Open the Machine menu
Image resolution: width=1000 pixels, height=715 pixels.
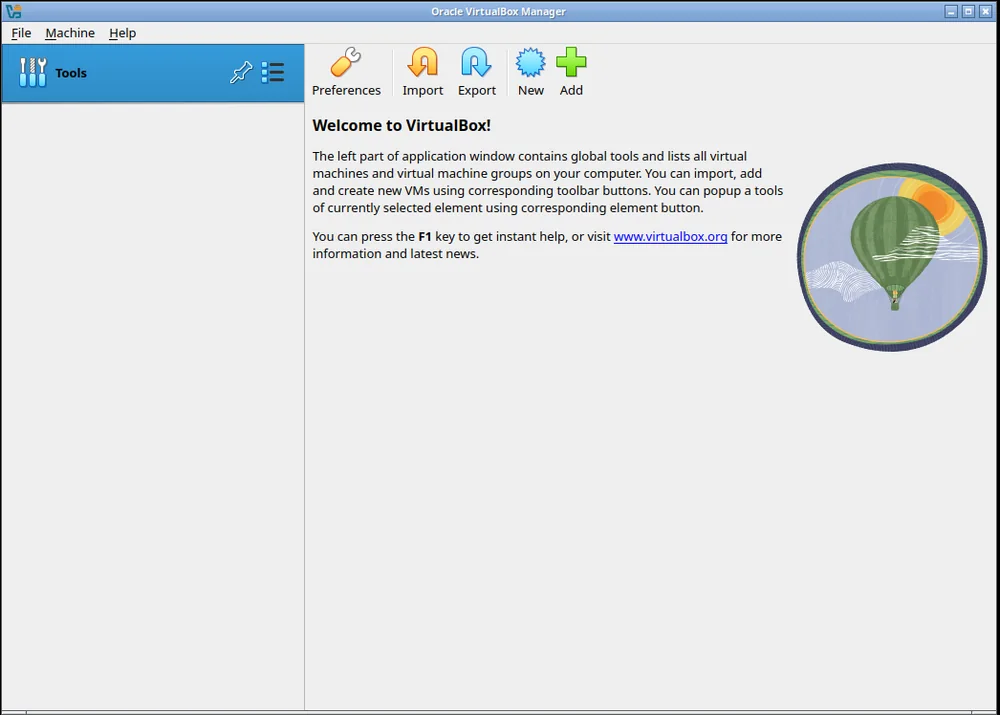coord(70,33)
